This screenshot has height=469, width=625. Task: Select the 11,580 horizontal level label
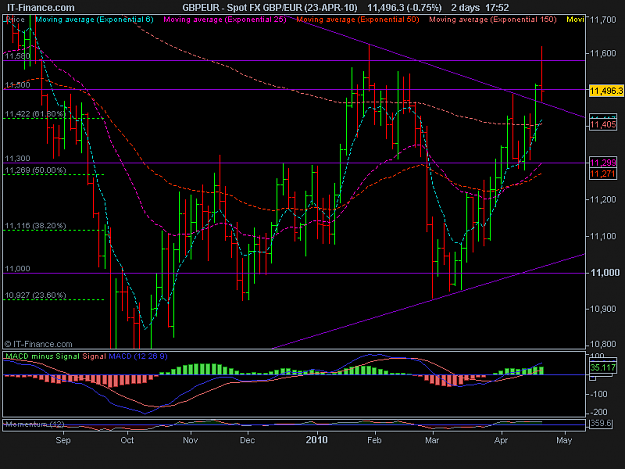tap(17, 56)
